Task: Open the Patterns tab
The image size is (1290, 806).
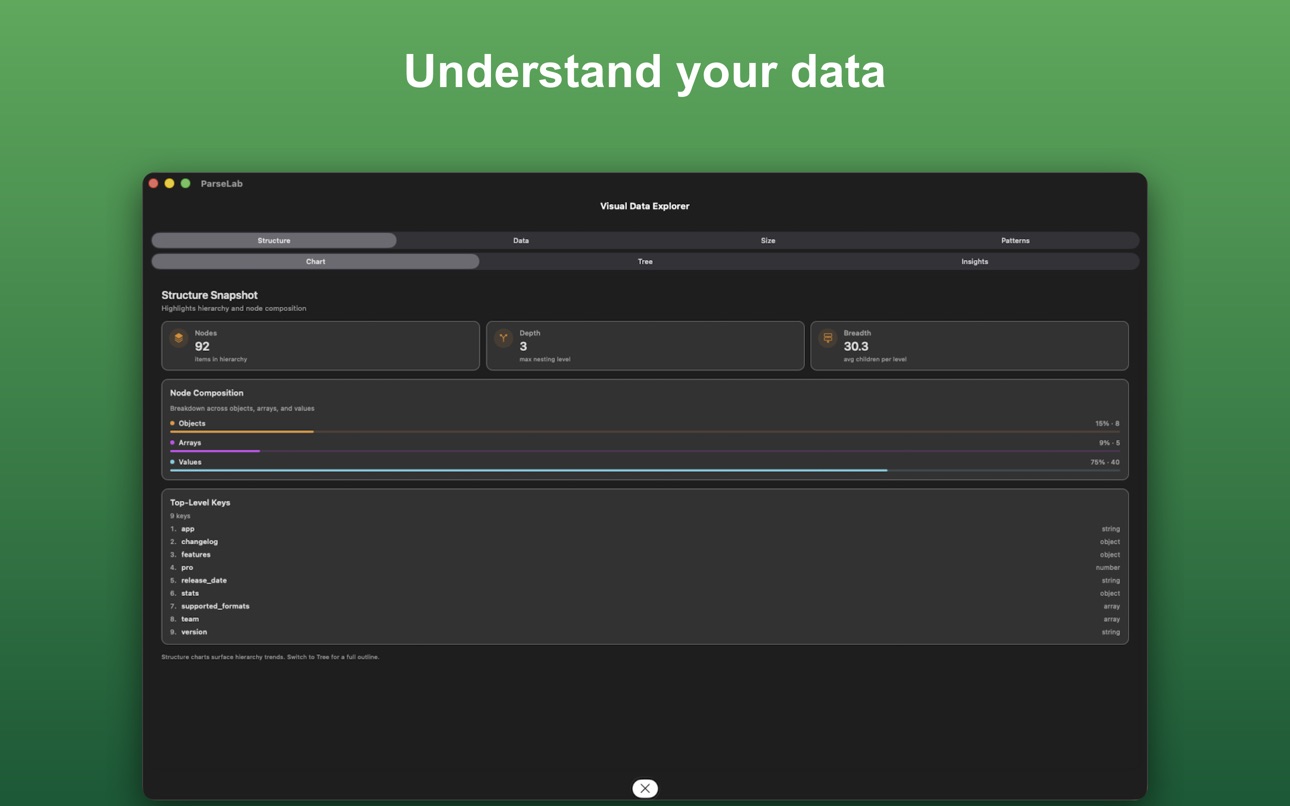Action: [x=1015, y=241]
